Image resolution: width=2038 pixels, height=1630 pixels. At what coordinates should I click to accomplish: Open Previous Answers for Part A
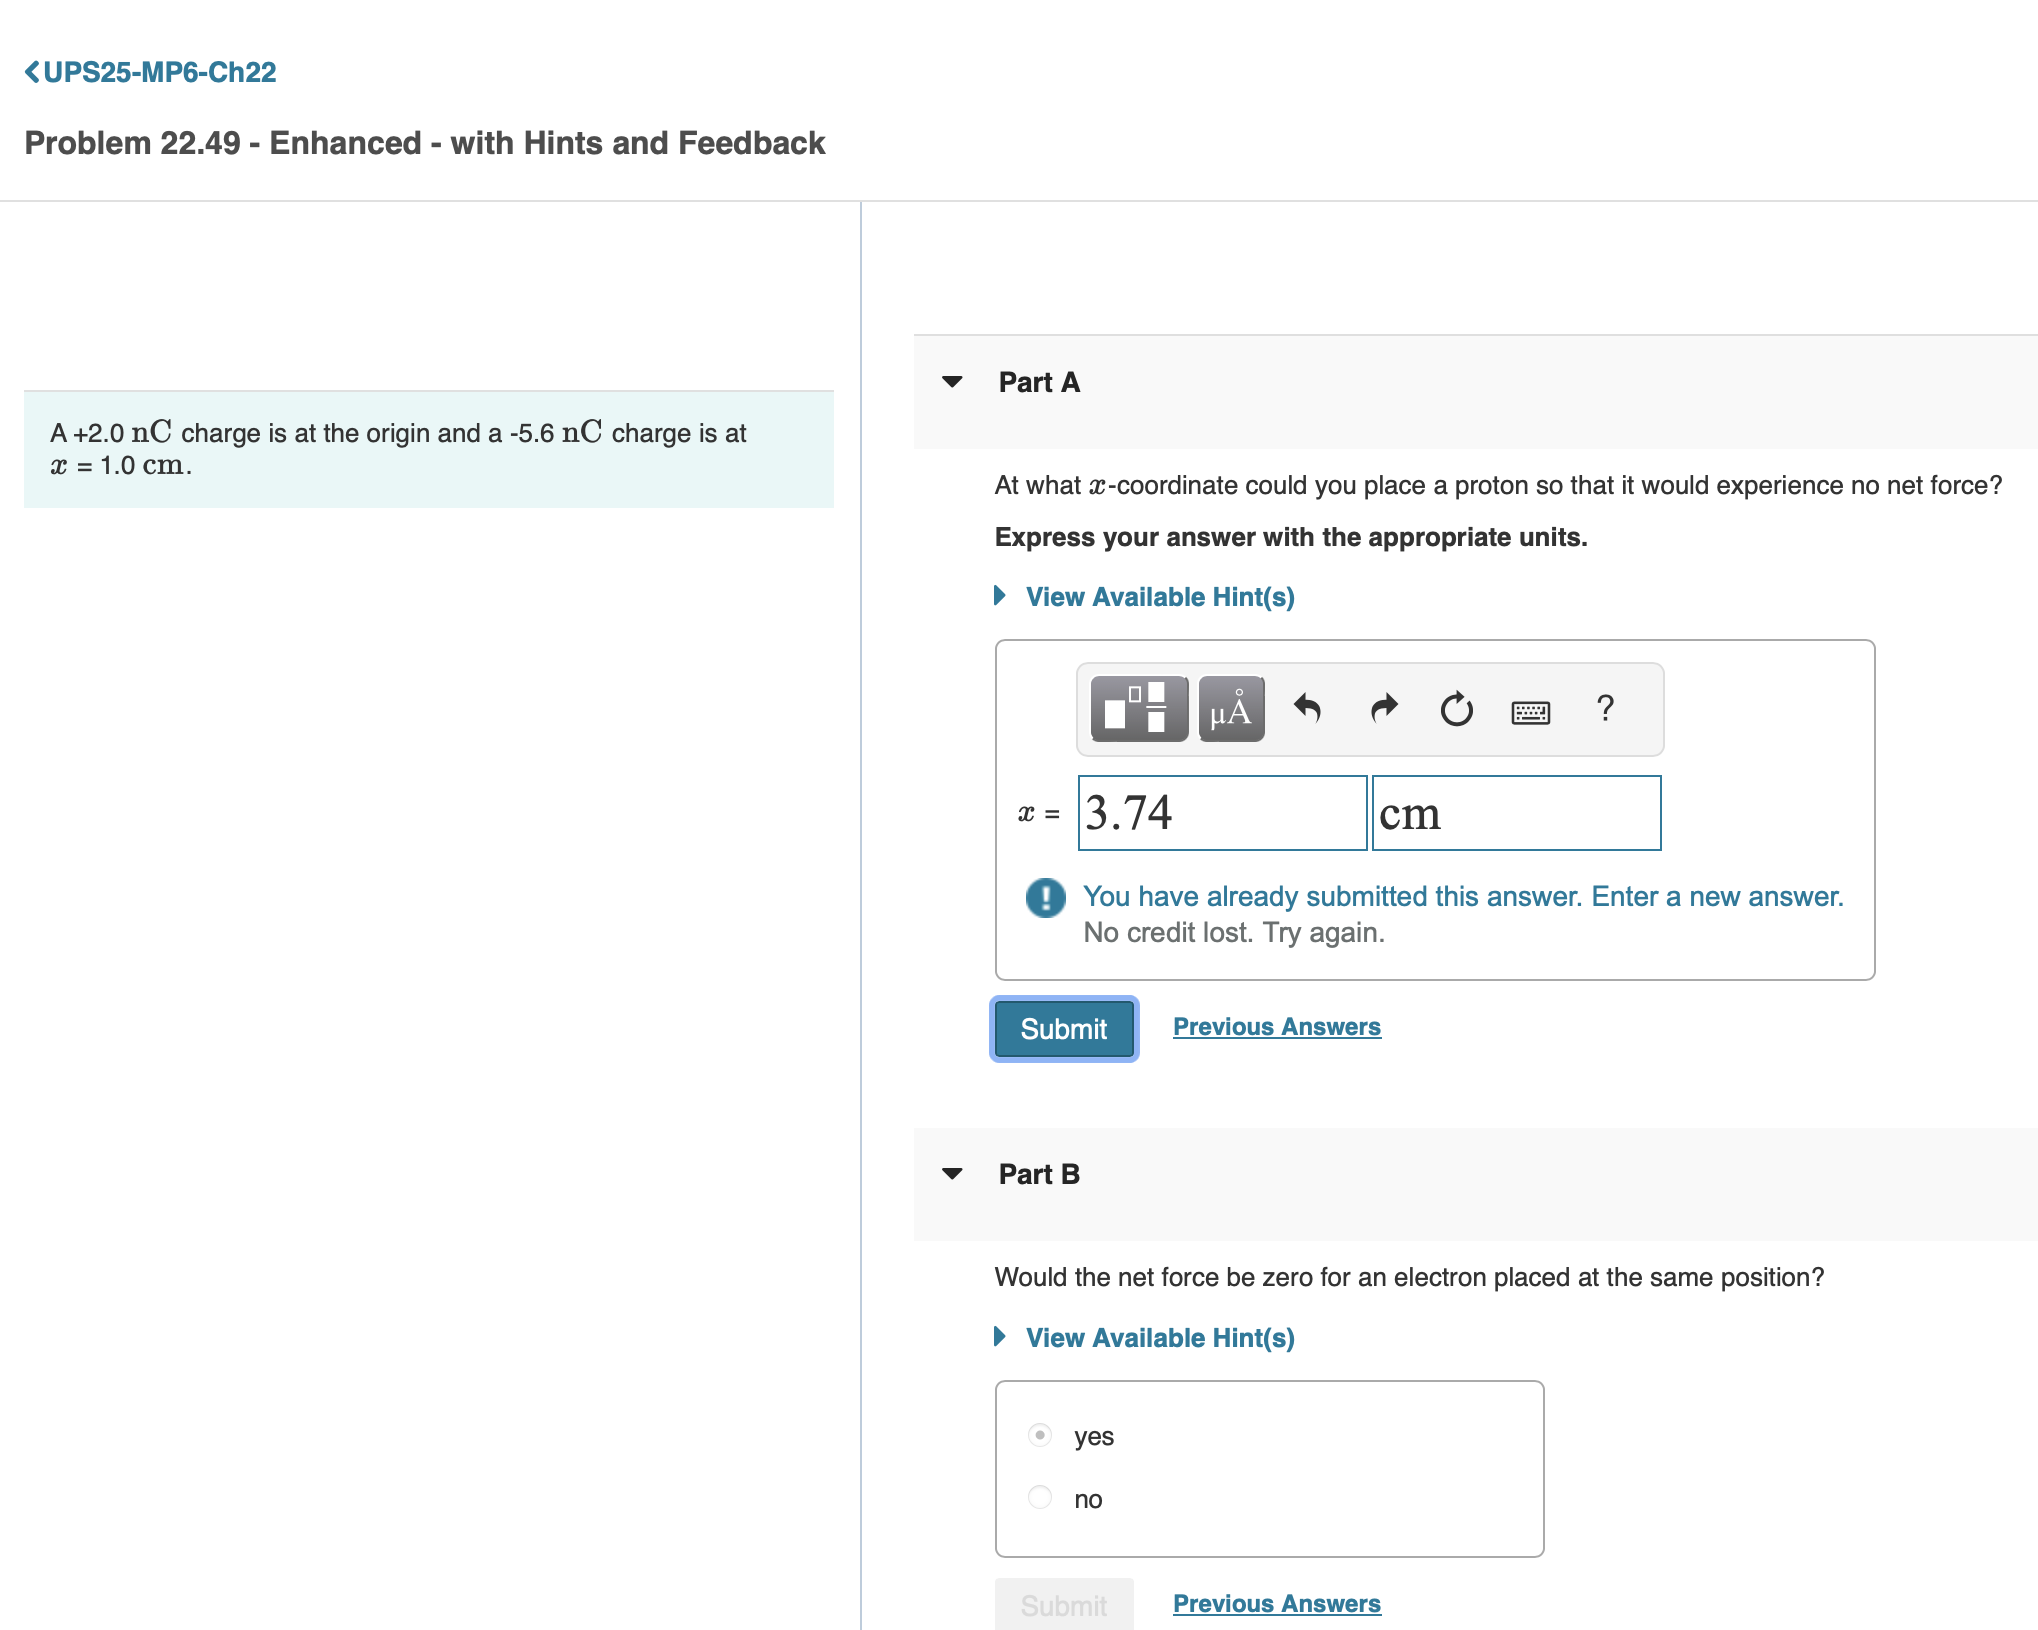(1277, 1026)
